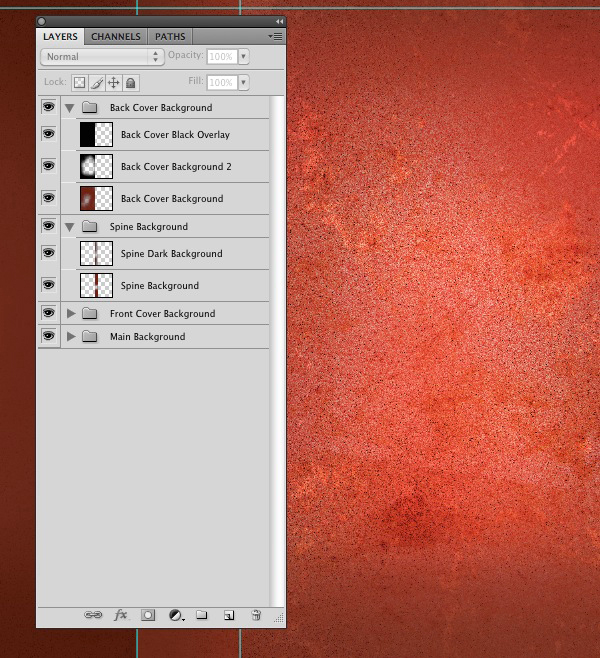The height and width of the screenshot is (658, 600).
Task: Select Back Cover Background layer thumbnail
Action: pyautogui.click(x=97, y=198)
